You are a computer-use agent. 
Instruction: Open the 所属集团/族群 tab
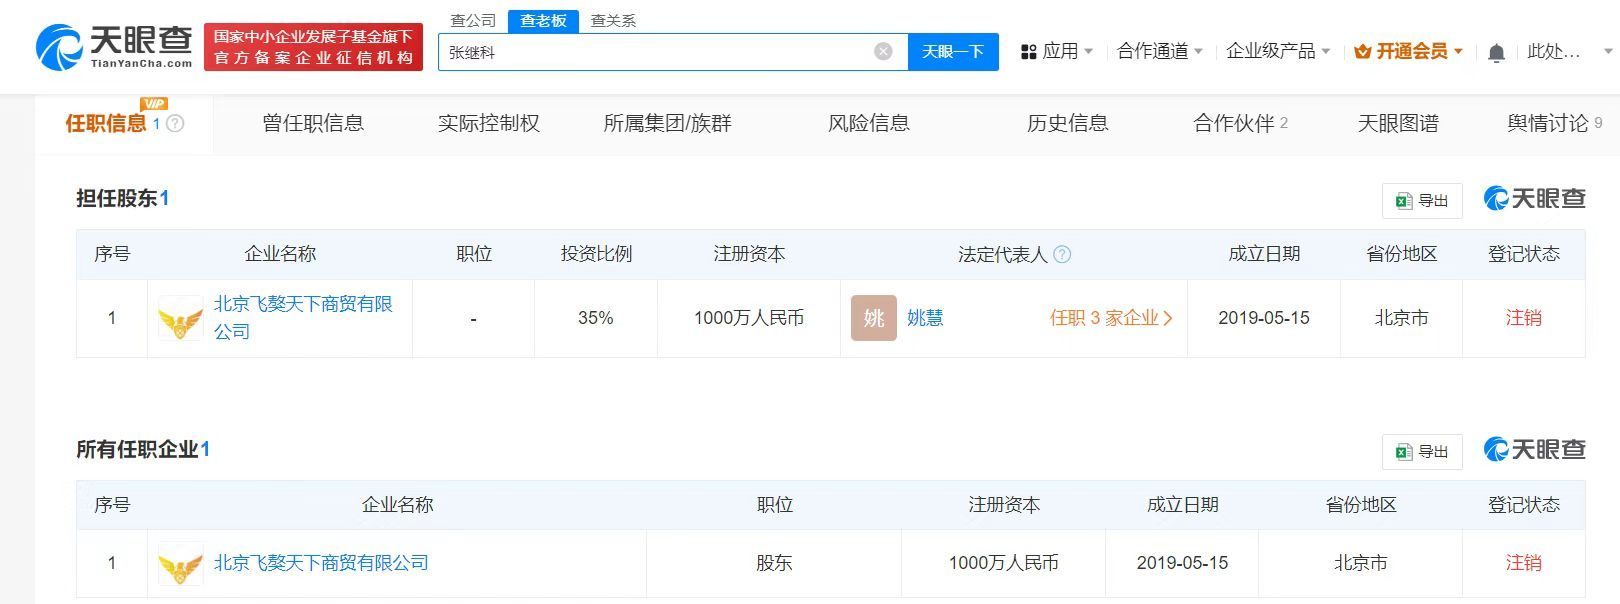point(668,123)
